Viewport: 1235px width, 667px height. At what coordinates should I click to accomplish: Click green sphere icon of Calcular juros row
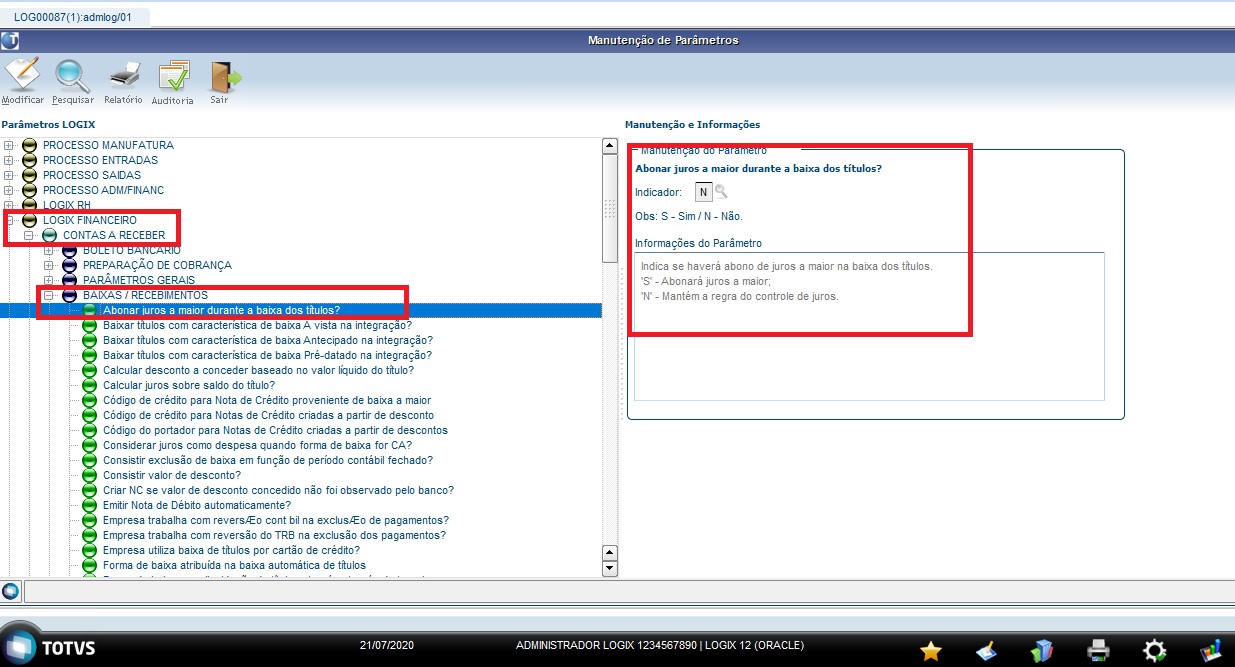pyautogui.click(x=89, y=386)
